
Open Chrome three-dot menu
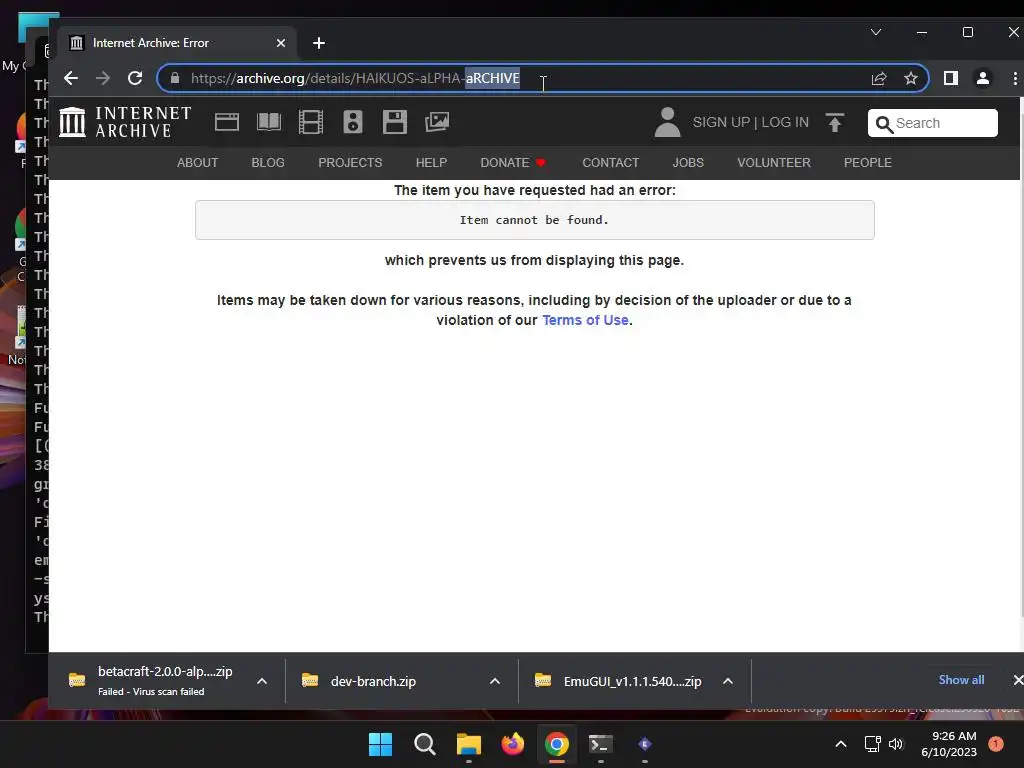1015,78
